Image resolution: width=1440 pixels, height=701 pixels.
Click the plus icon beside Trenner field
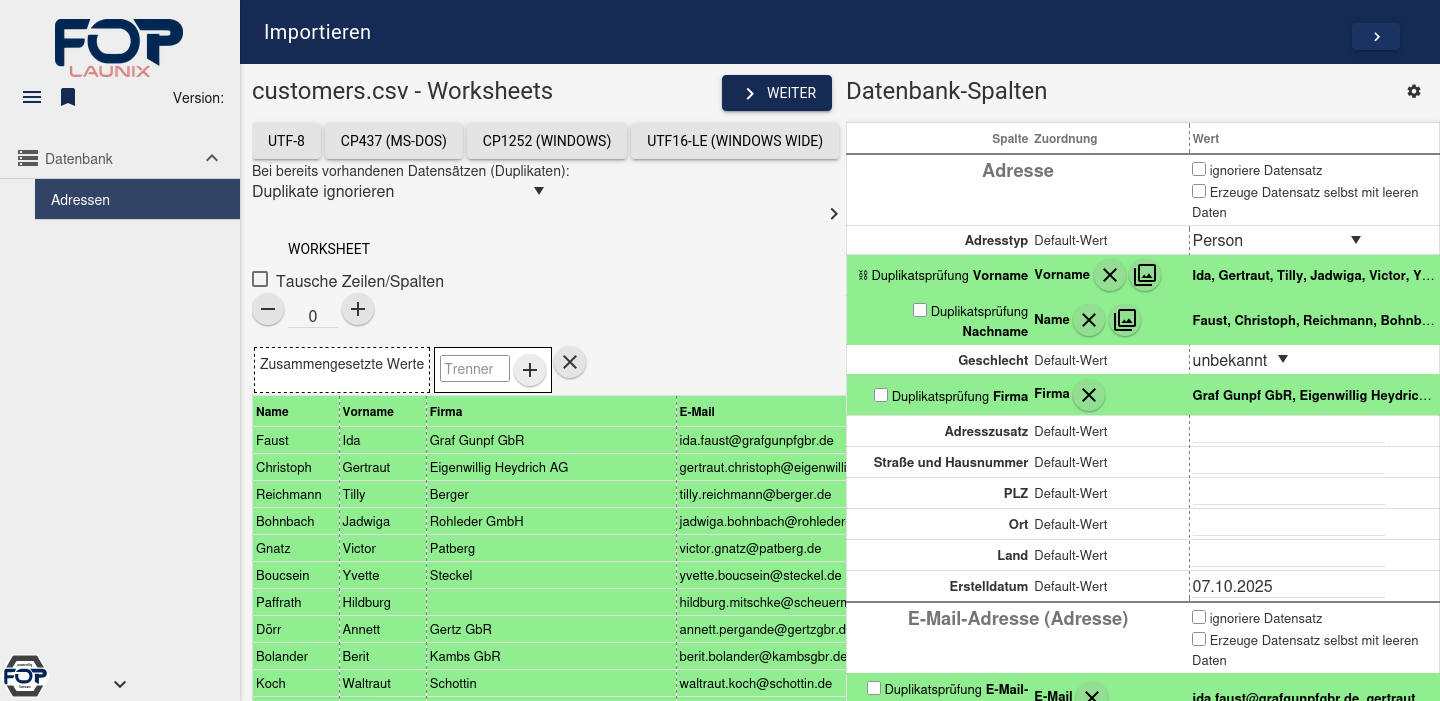click(x=530, y=370)
